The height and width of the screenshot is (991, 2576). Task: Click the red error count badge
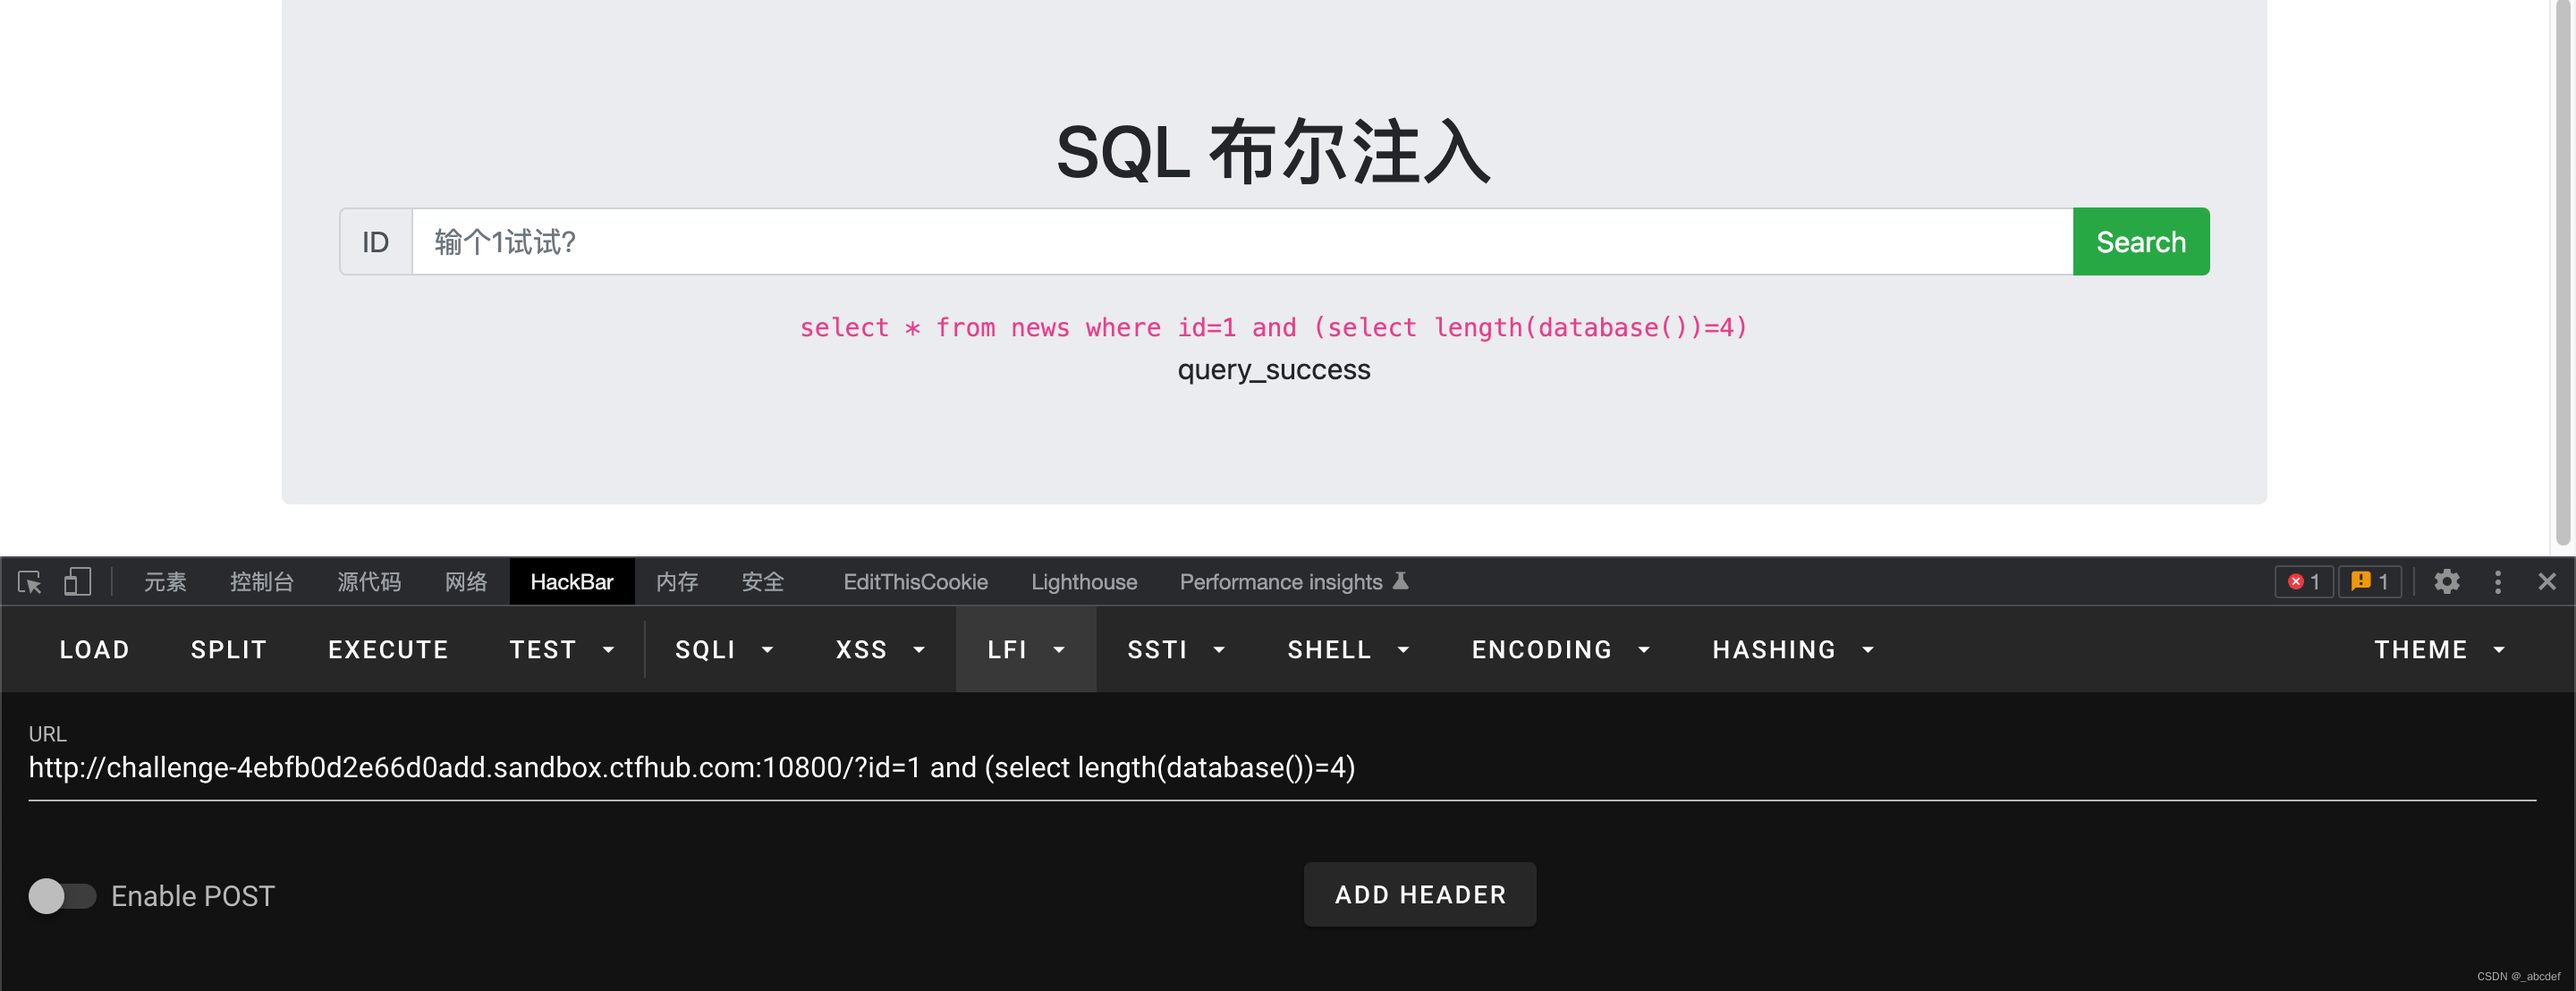[2303, 582]
